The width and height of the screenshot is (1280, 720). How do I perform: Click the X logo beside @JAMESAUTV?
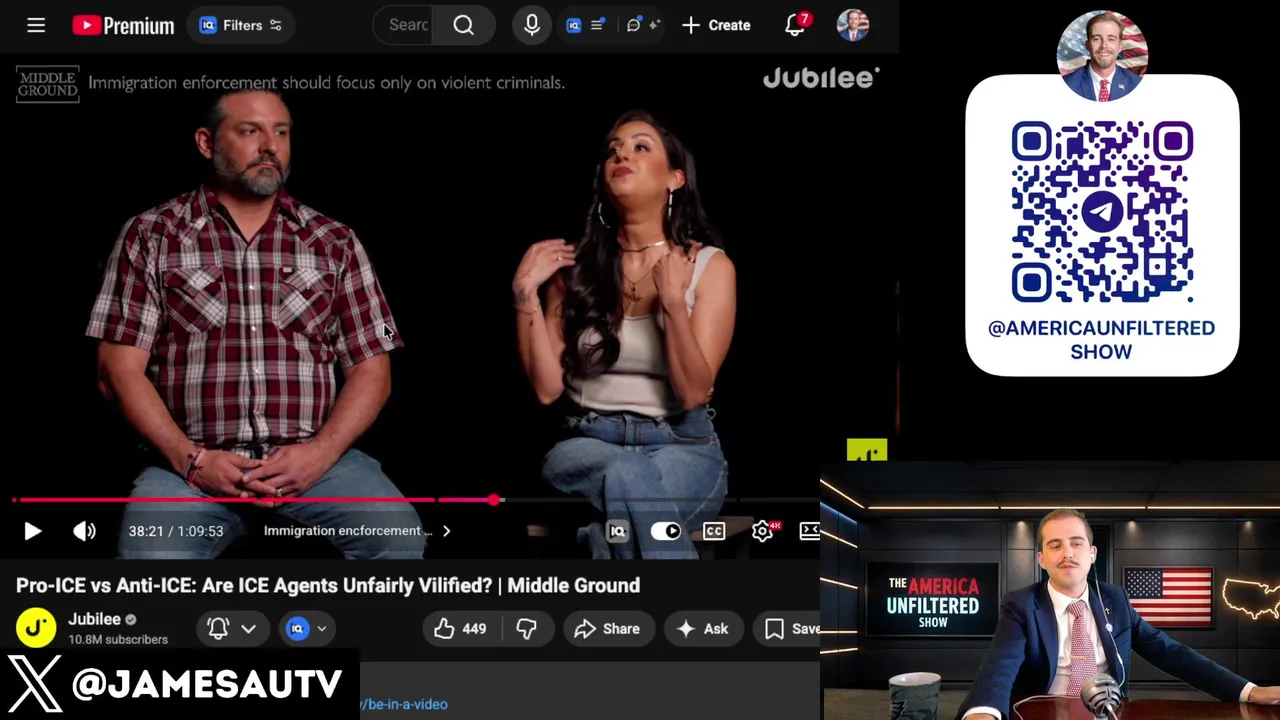(36, 684)
